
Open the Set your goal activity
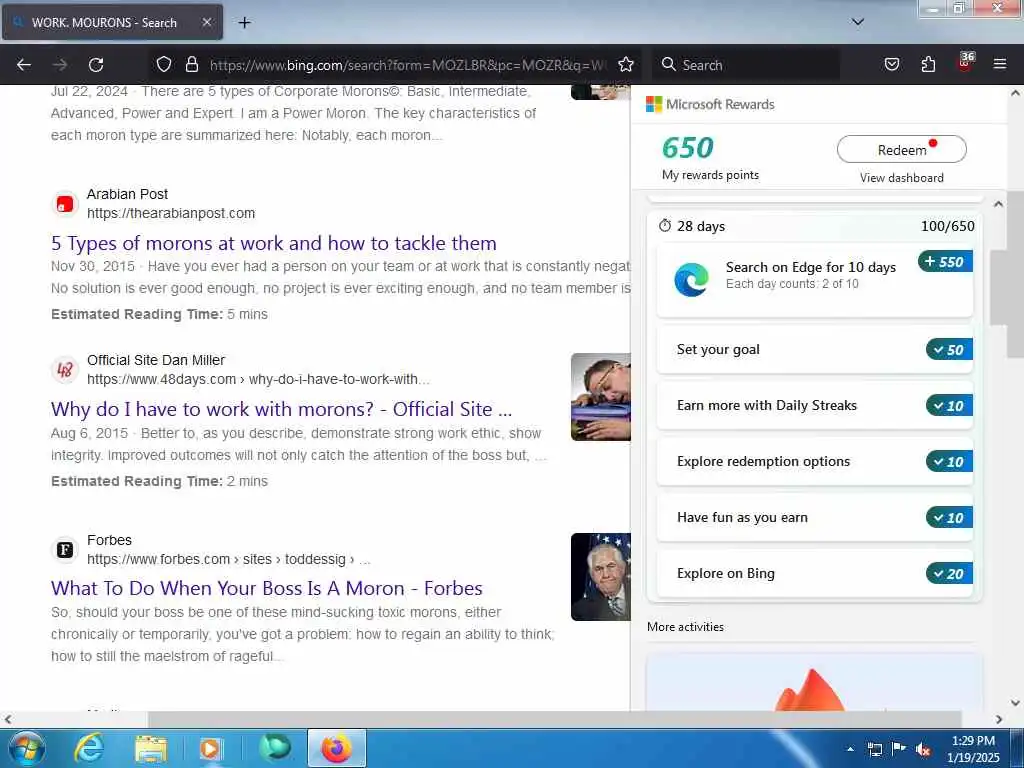[814, 349]
